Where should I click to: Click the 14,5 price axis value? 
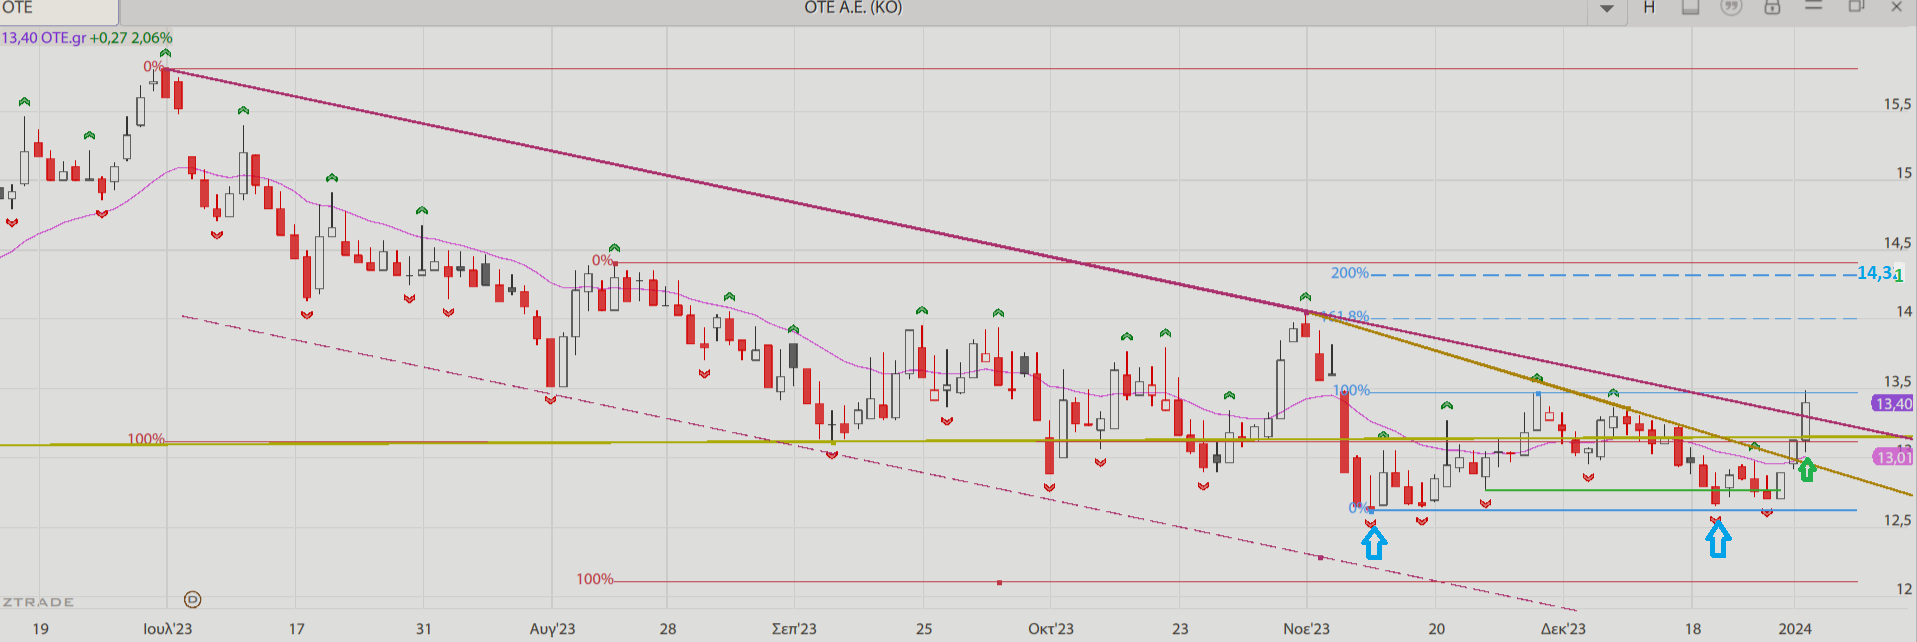click(x=1897, y=243)
